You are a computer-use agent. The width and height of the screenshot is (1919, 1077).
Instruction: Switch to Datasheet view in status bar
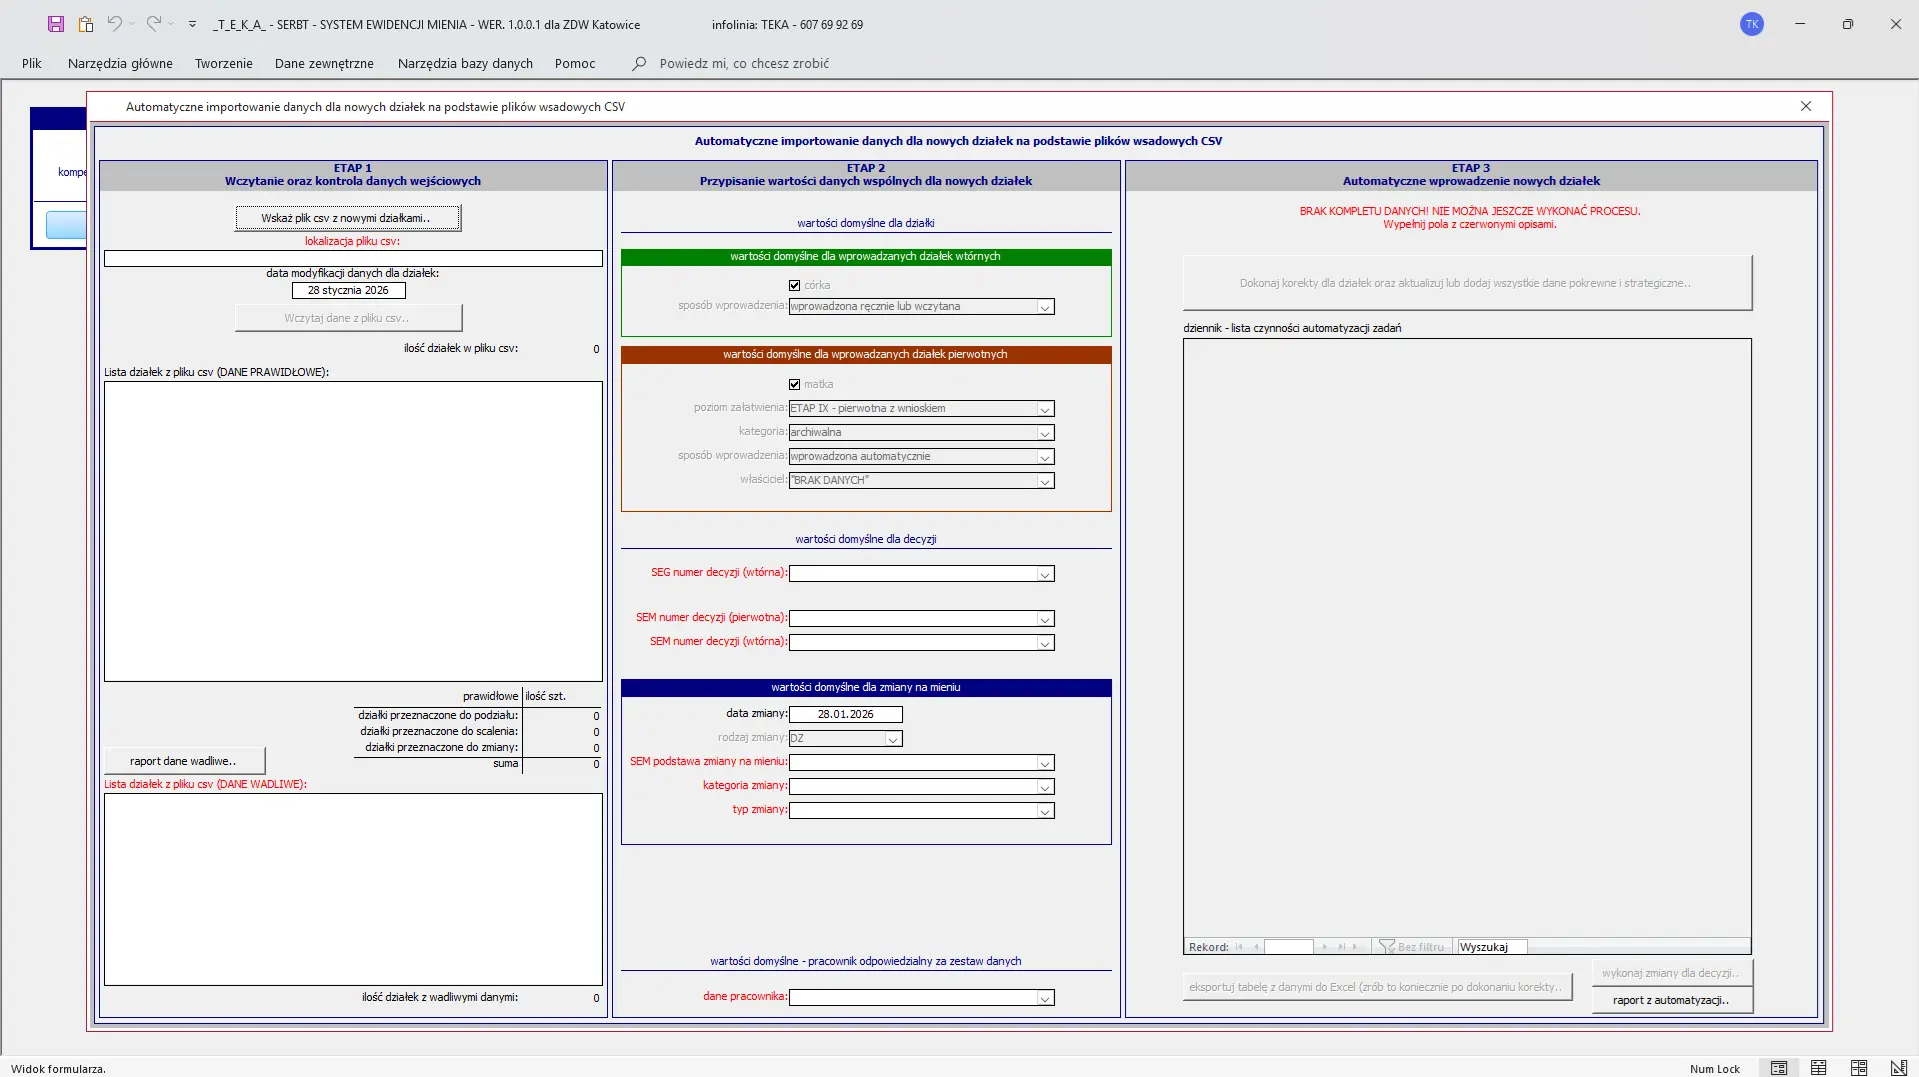(x=1819, y=1068)
